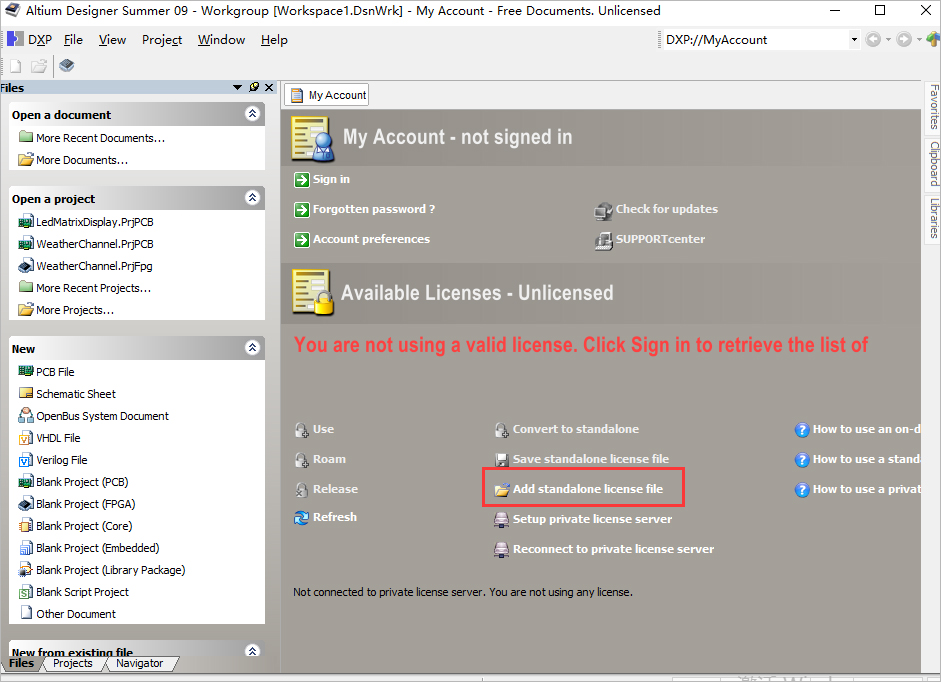
Task: Switch to the Projects panel tab
Action: click(73, 663)
